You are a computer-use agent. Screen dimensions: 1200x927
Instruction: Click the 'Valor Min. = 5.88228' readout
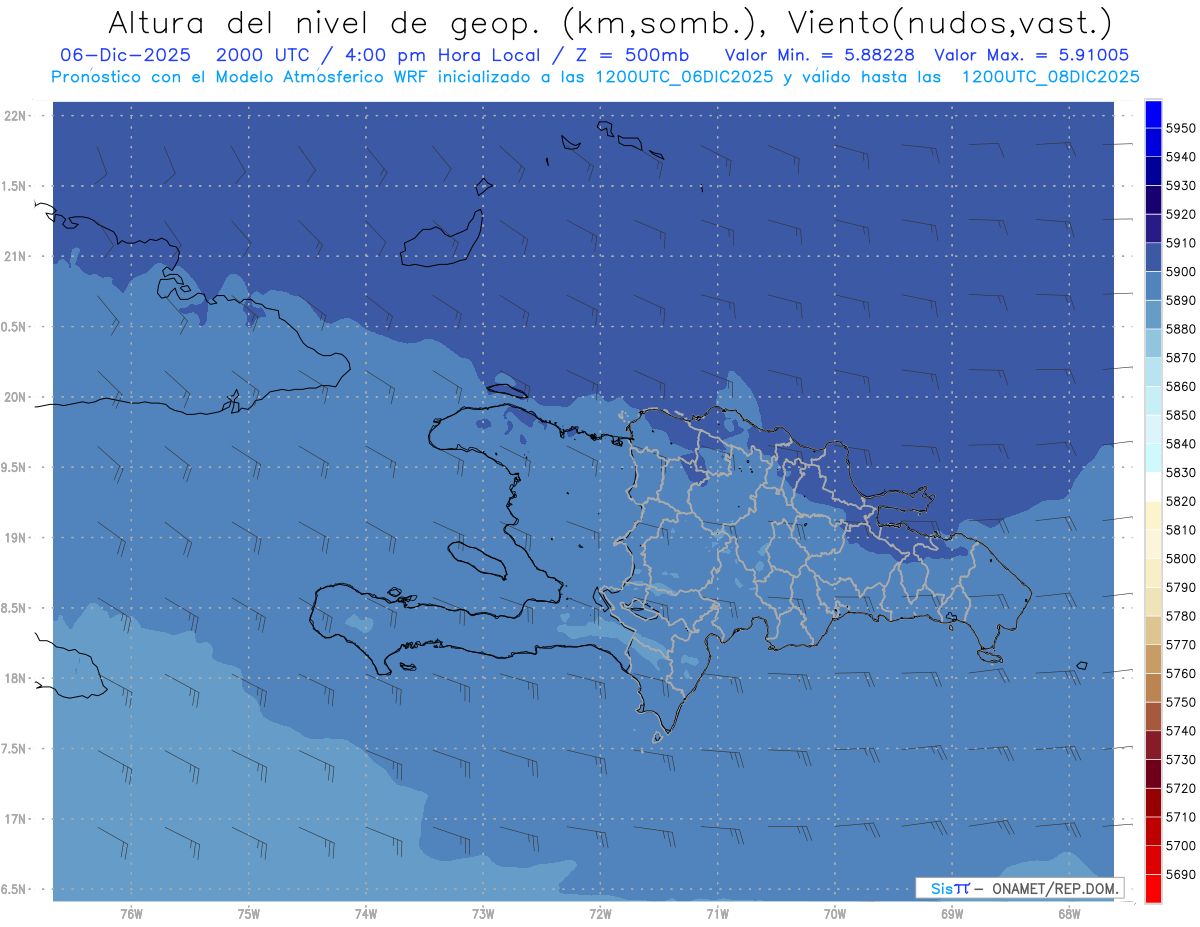(820, 56)
